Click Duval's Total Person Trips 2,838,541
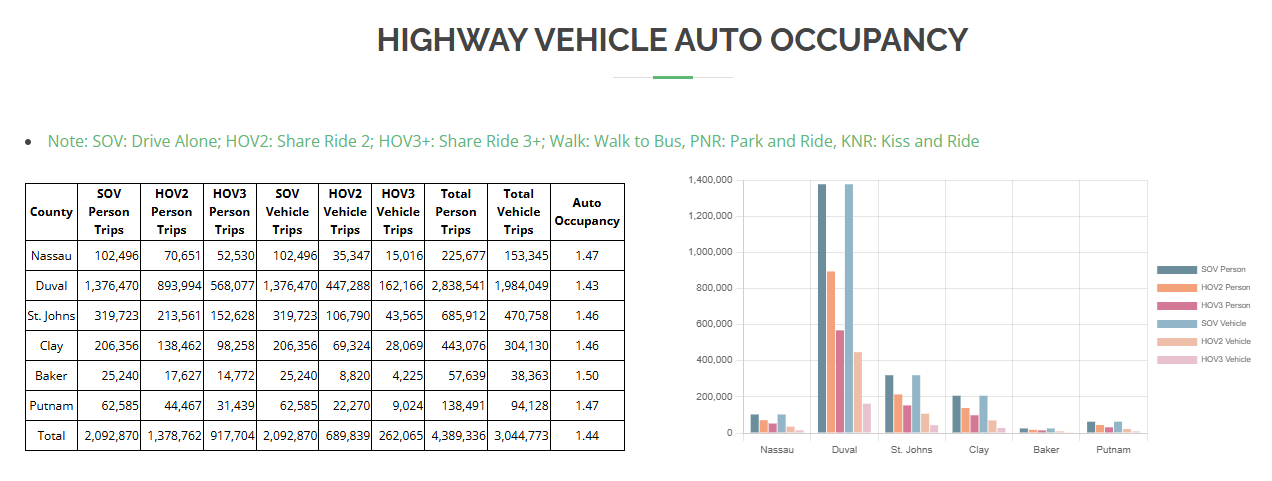 (457, 286)
